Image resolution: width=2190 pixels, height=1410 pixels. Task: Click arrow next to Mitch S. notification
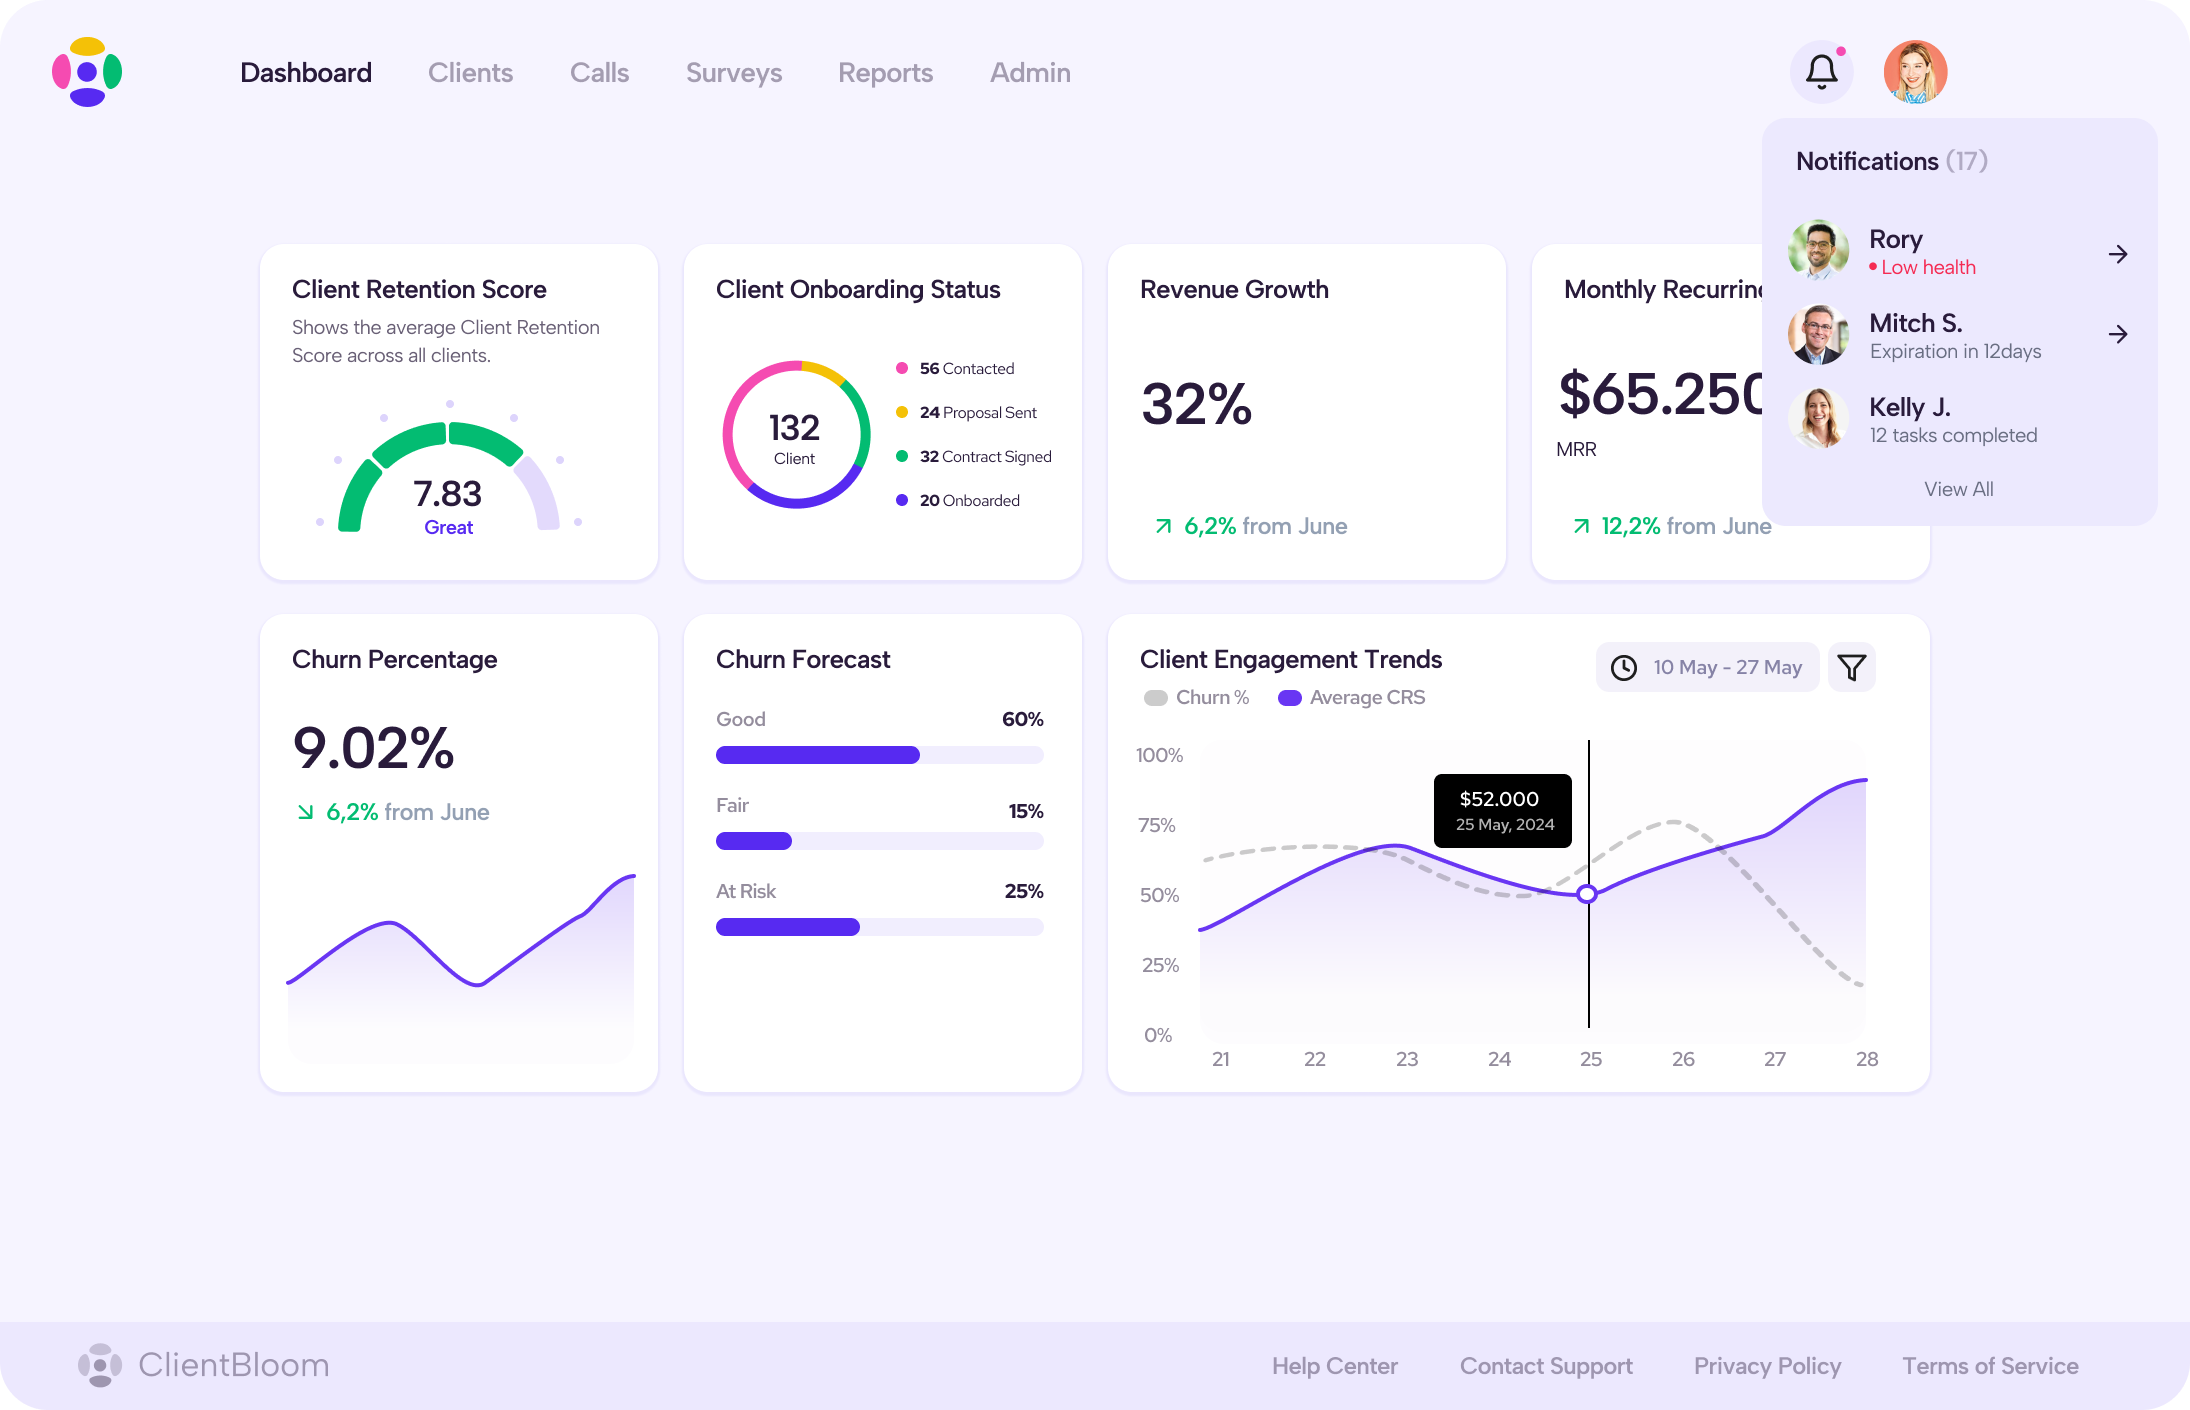2117,334
